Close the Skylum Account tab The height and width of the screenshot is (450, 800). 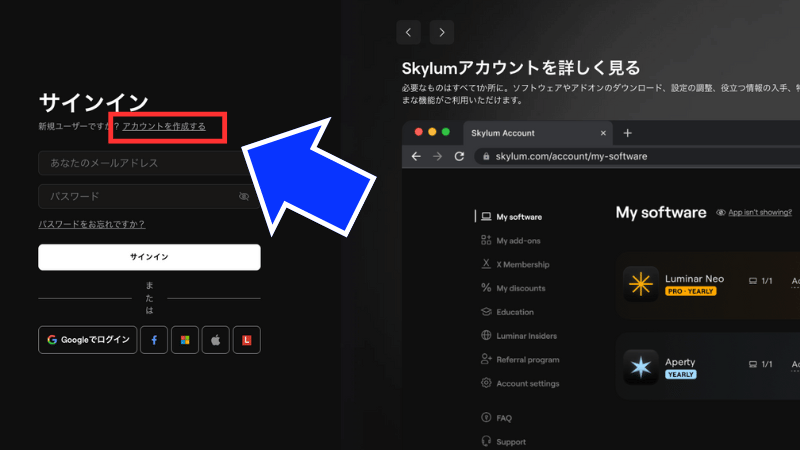point(603,133)
